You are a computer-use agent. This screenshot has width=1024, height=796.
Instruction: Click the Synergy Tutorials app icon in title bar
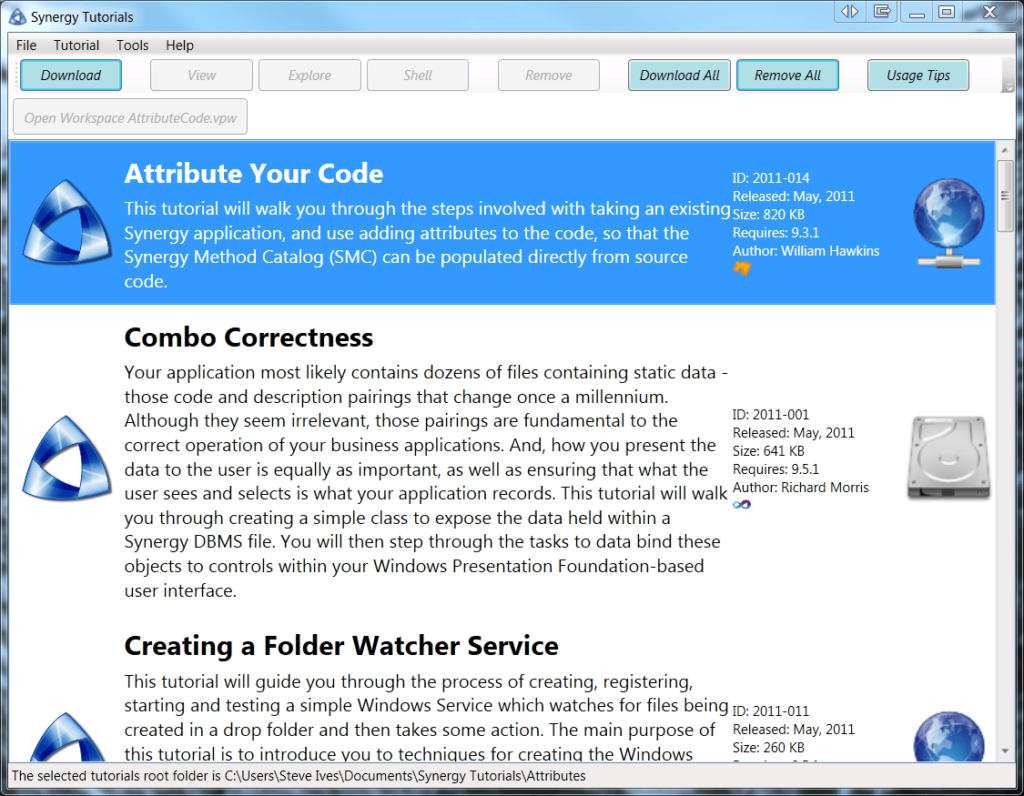click(x=16, y=17)
